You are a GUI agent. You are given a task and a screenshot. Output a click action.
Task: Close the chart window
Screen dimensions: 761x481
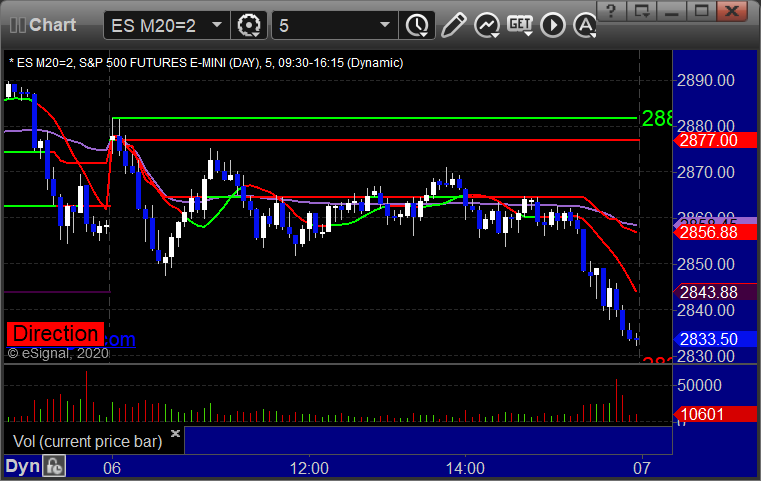click(x=732, y=11)
